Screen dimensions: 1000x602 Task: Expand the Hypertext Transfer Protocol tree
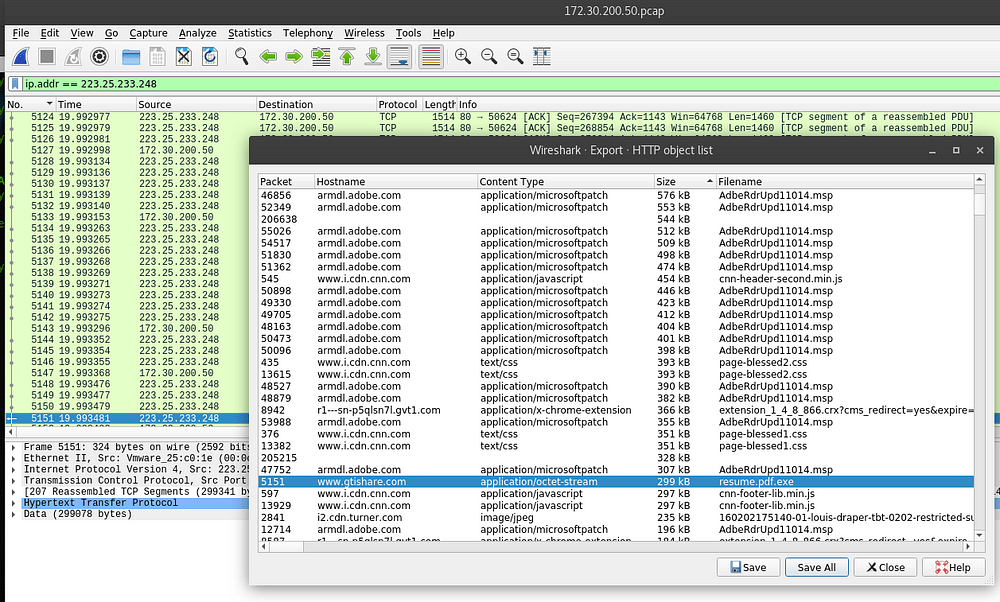pos(15,502)
